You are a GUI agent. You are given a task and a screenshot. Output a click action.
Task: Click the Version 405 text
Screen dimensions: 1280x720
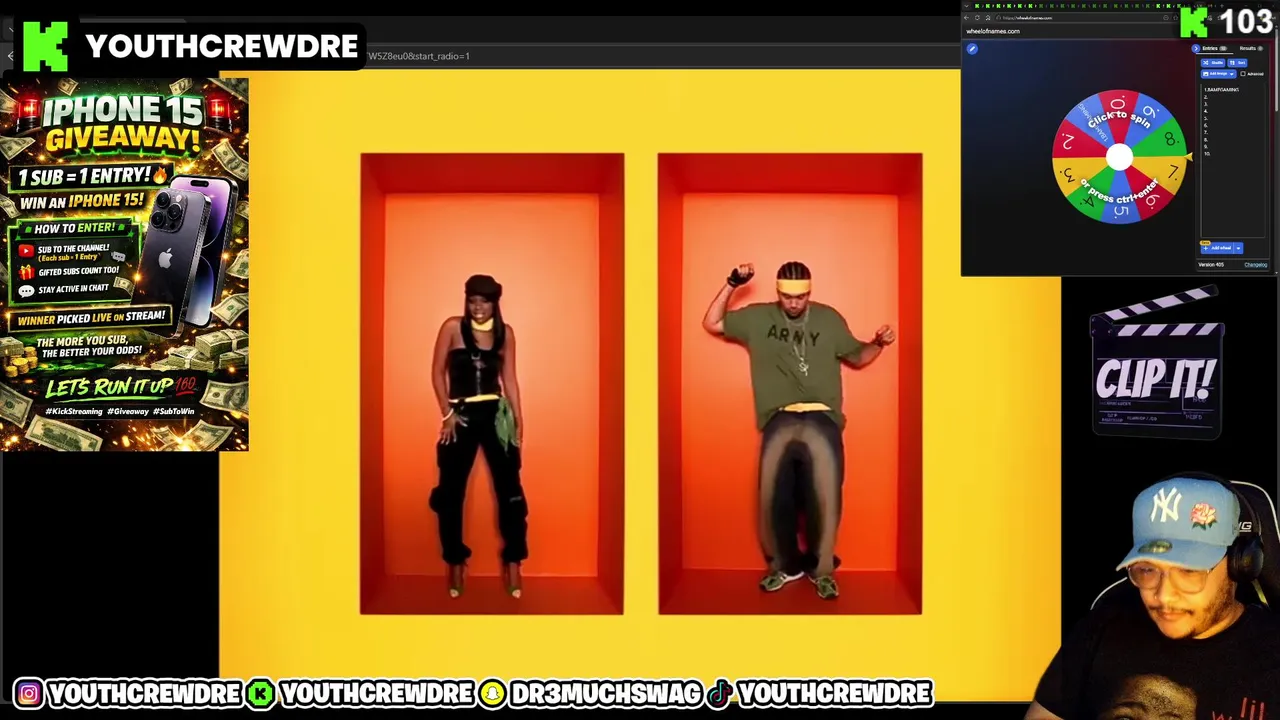tap(1211, 265)
